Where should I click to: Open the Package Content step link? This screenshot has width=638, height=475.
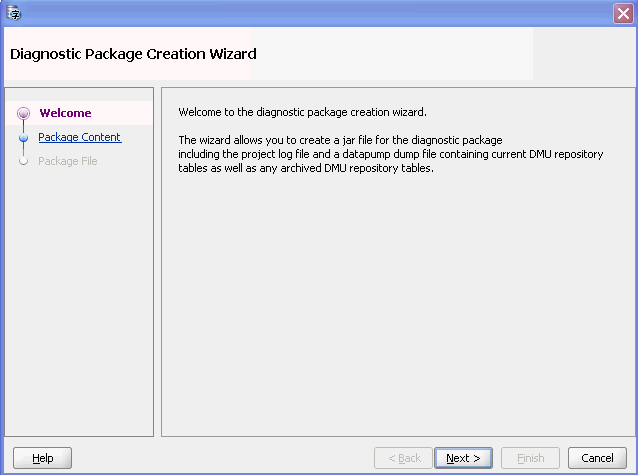[x=80, y=137]
